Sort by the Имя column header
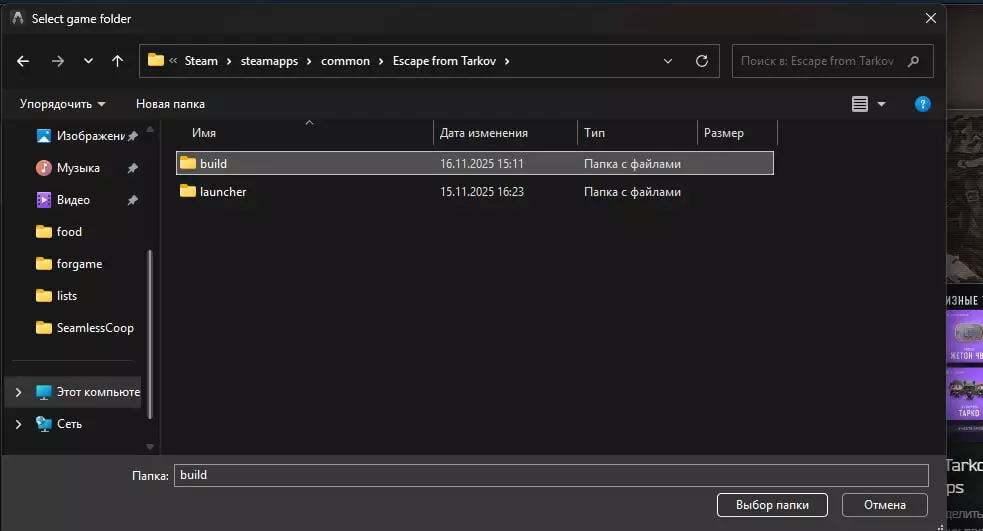 click(x=204, y=133)
